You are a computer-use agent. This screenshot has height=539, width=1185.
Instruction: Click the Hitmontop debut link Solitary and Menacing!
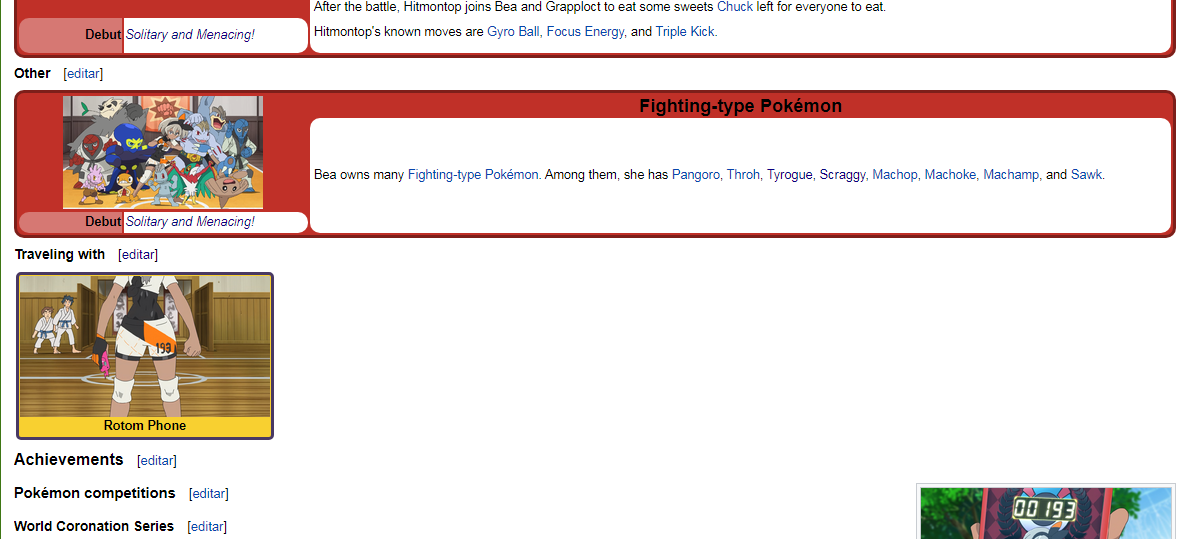coord(190,35)
